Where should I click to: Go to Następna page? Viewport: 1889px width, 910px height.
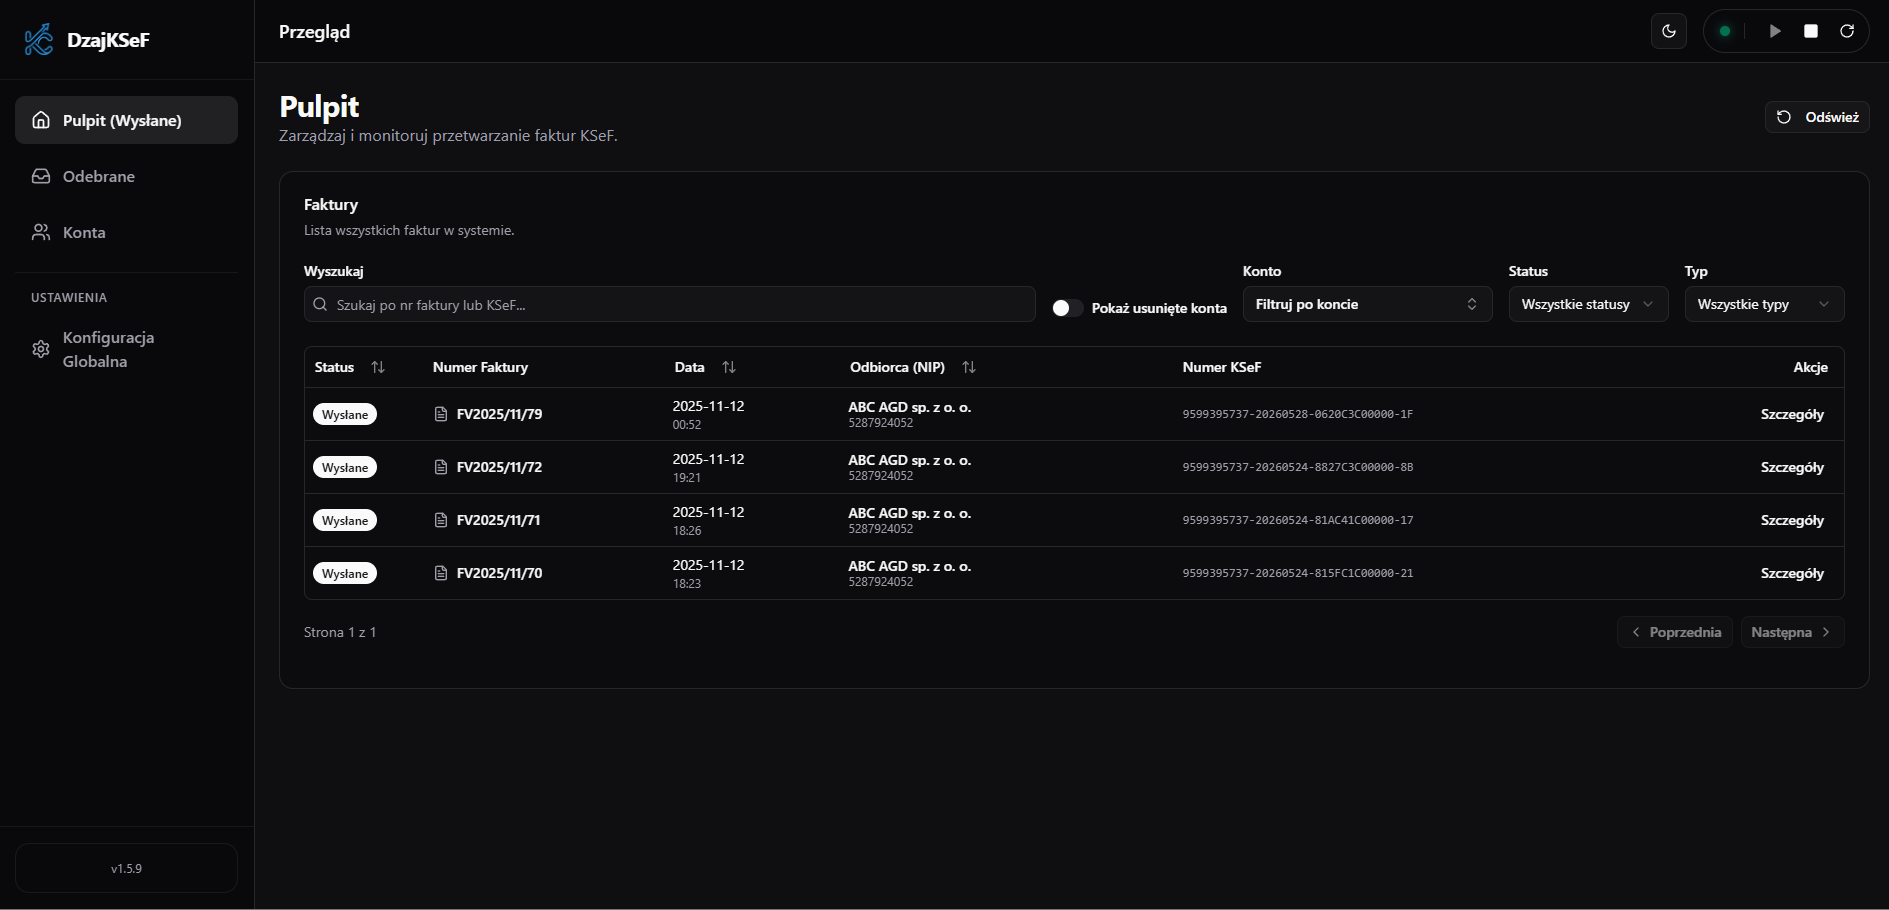(x=1792, y=632)
